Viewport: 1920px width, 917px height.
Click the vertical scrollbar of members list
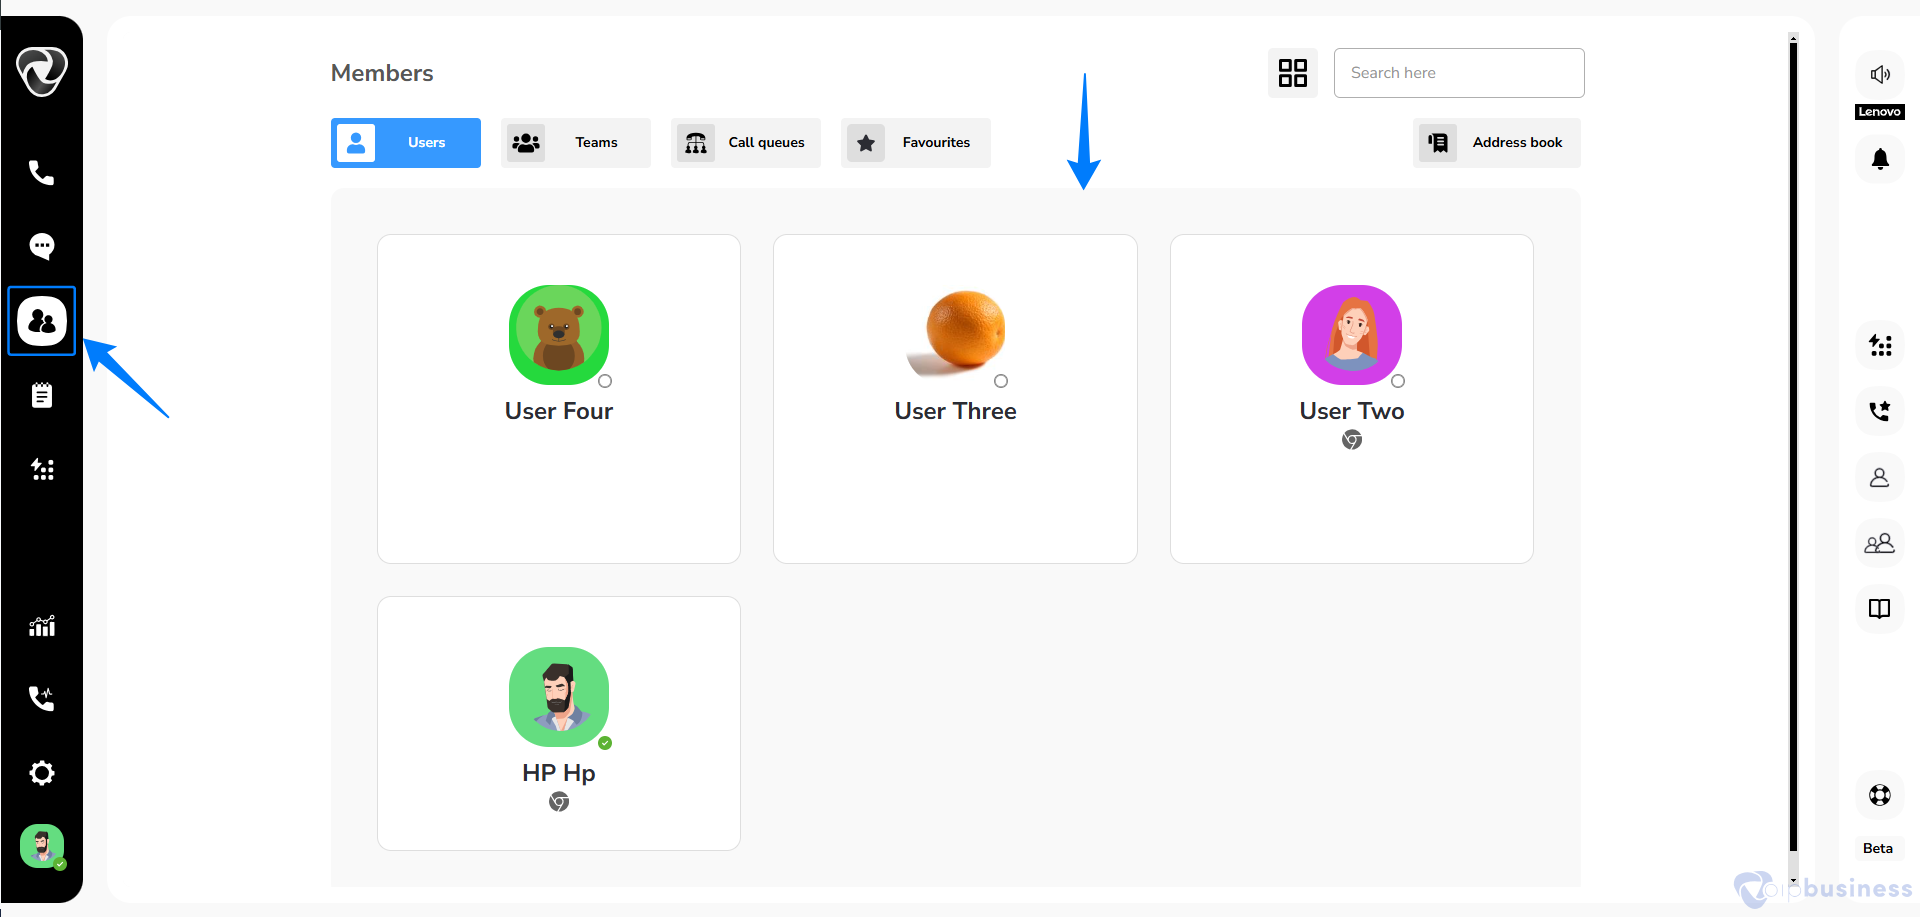[1793, 450]
